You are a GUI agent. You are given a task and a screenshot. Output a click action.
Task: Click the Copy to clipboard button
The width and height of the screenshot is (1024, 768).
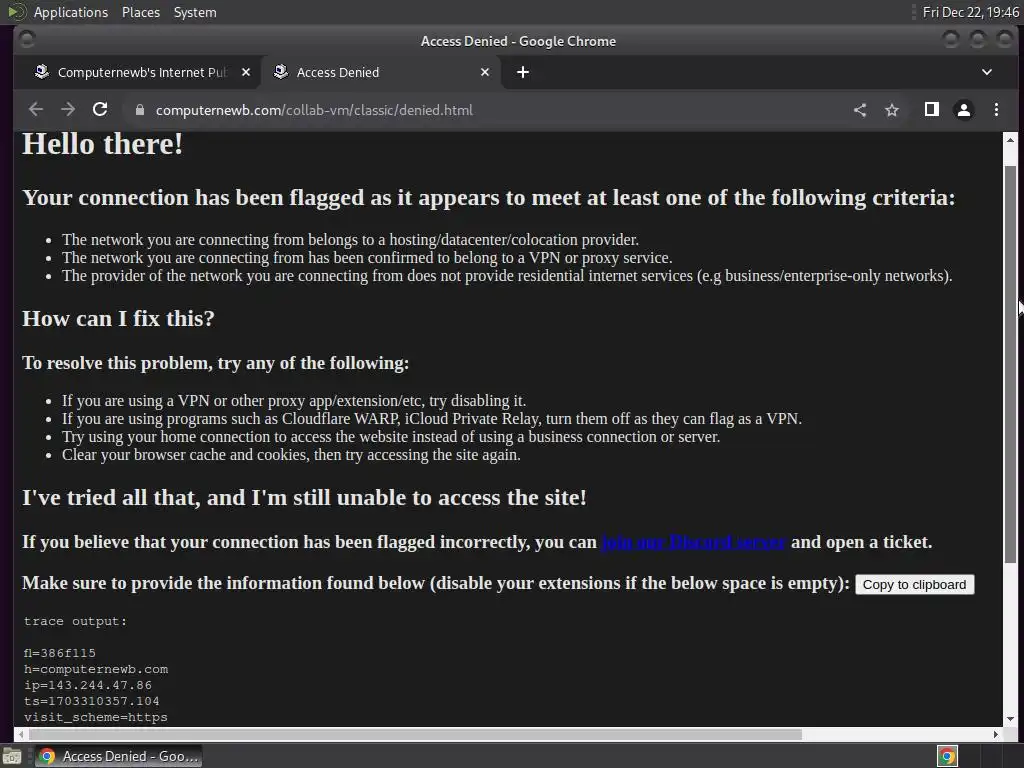tap(914, 584)
